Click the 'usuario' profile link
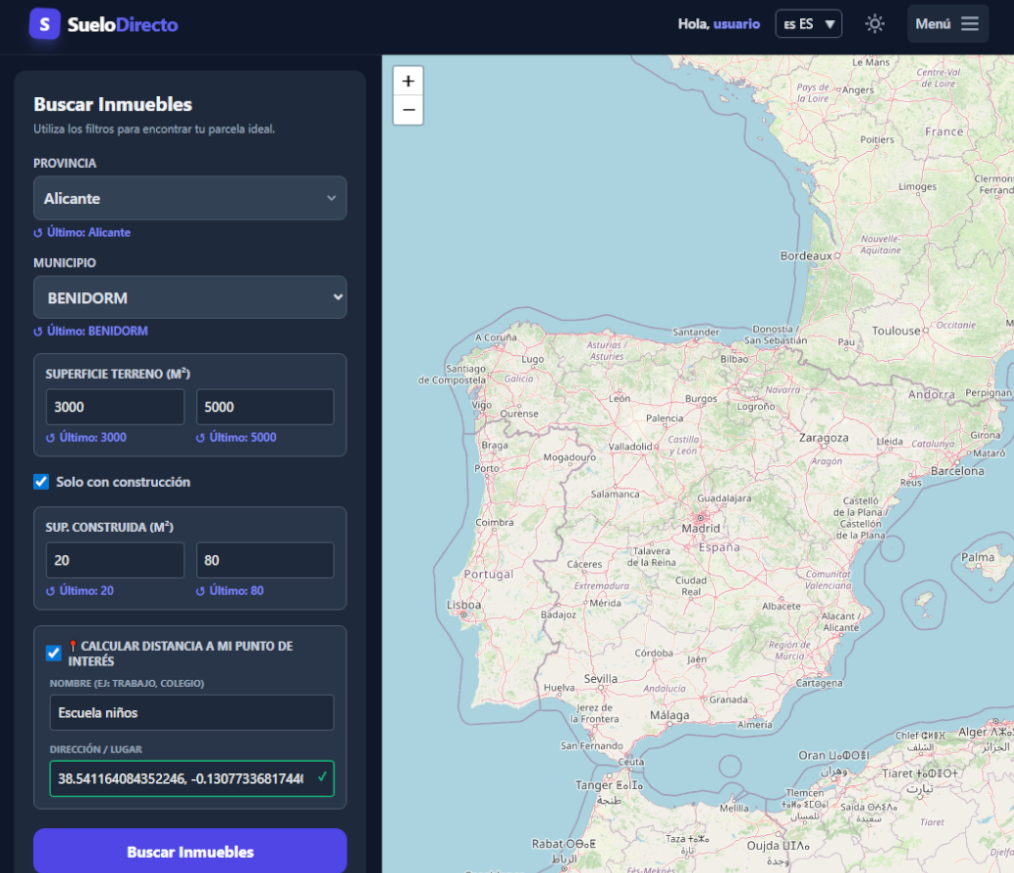Viewport: 1014px width, 873px height. pyautogui.click(x=736, y=24)
